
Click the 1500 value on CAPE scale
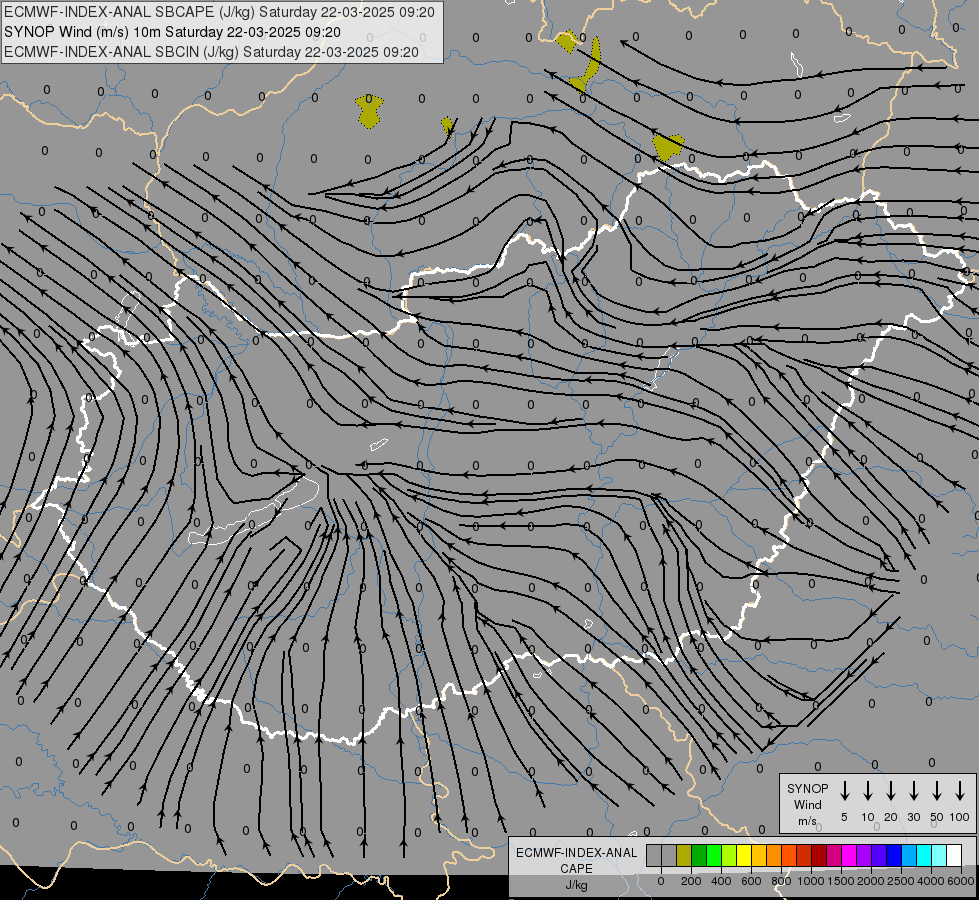[x=842, y=881]
